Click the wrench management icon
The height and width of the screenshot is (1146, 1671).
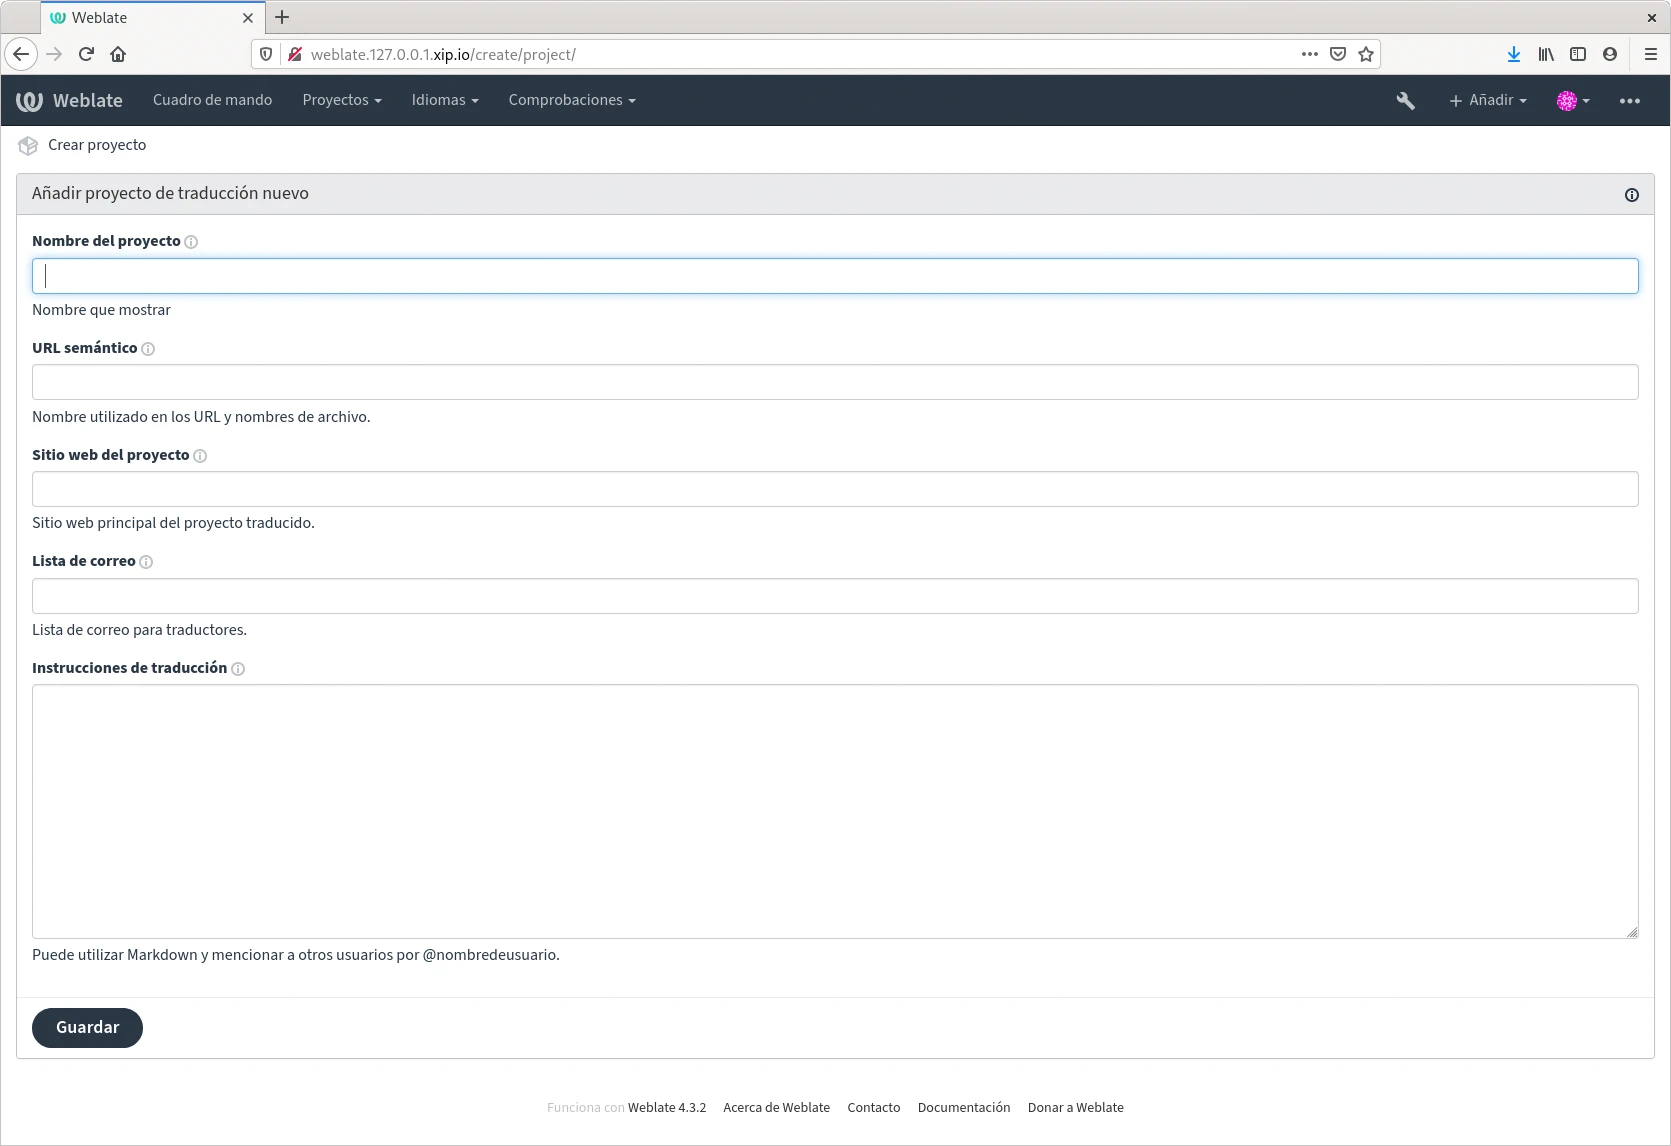[1405, 100]
